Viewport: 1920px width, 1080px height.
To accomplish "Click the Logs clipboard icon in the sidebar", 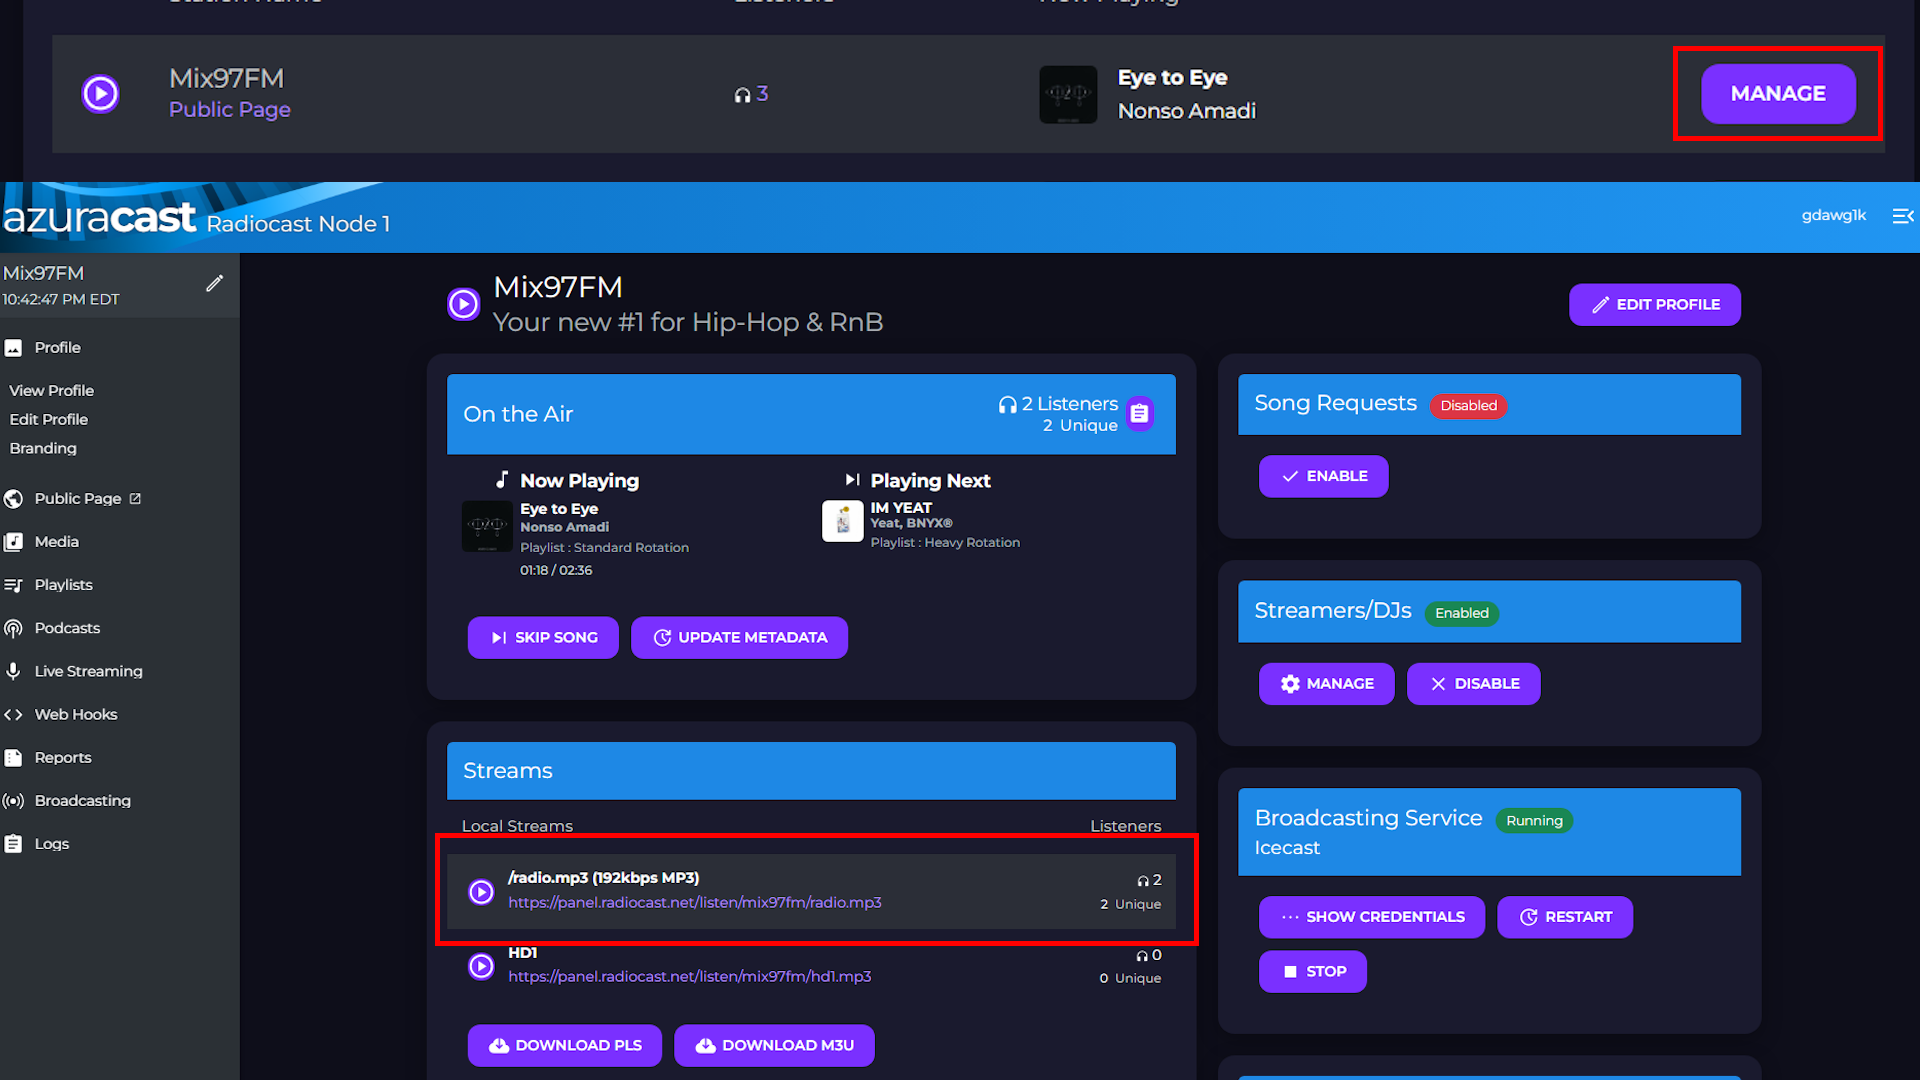I will point(13,844).
